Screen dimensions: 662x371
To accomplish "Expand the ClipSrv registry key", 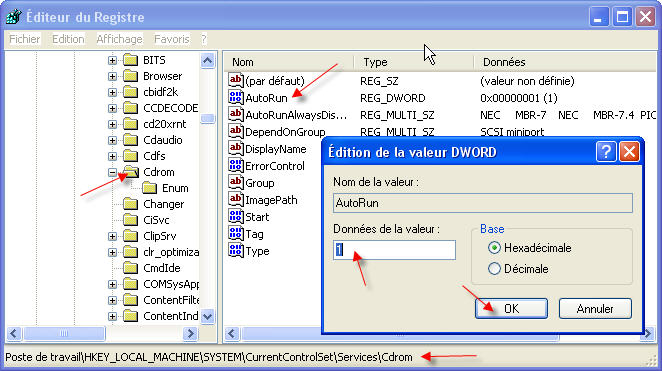I will (112, 236).
